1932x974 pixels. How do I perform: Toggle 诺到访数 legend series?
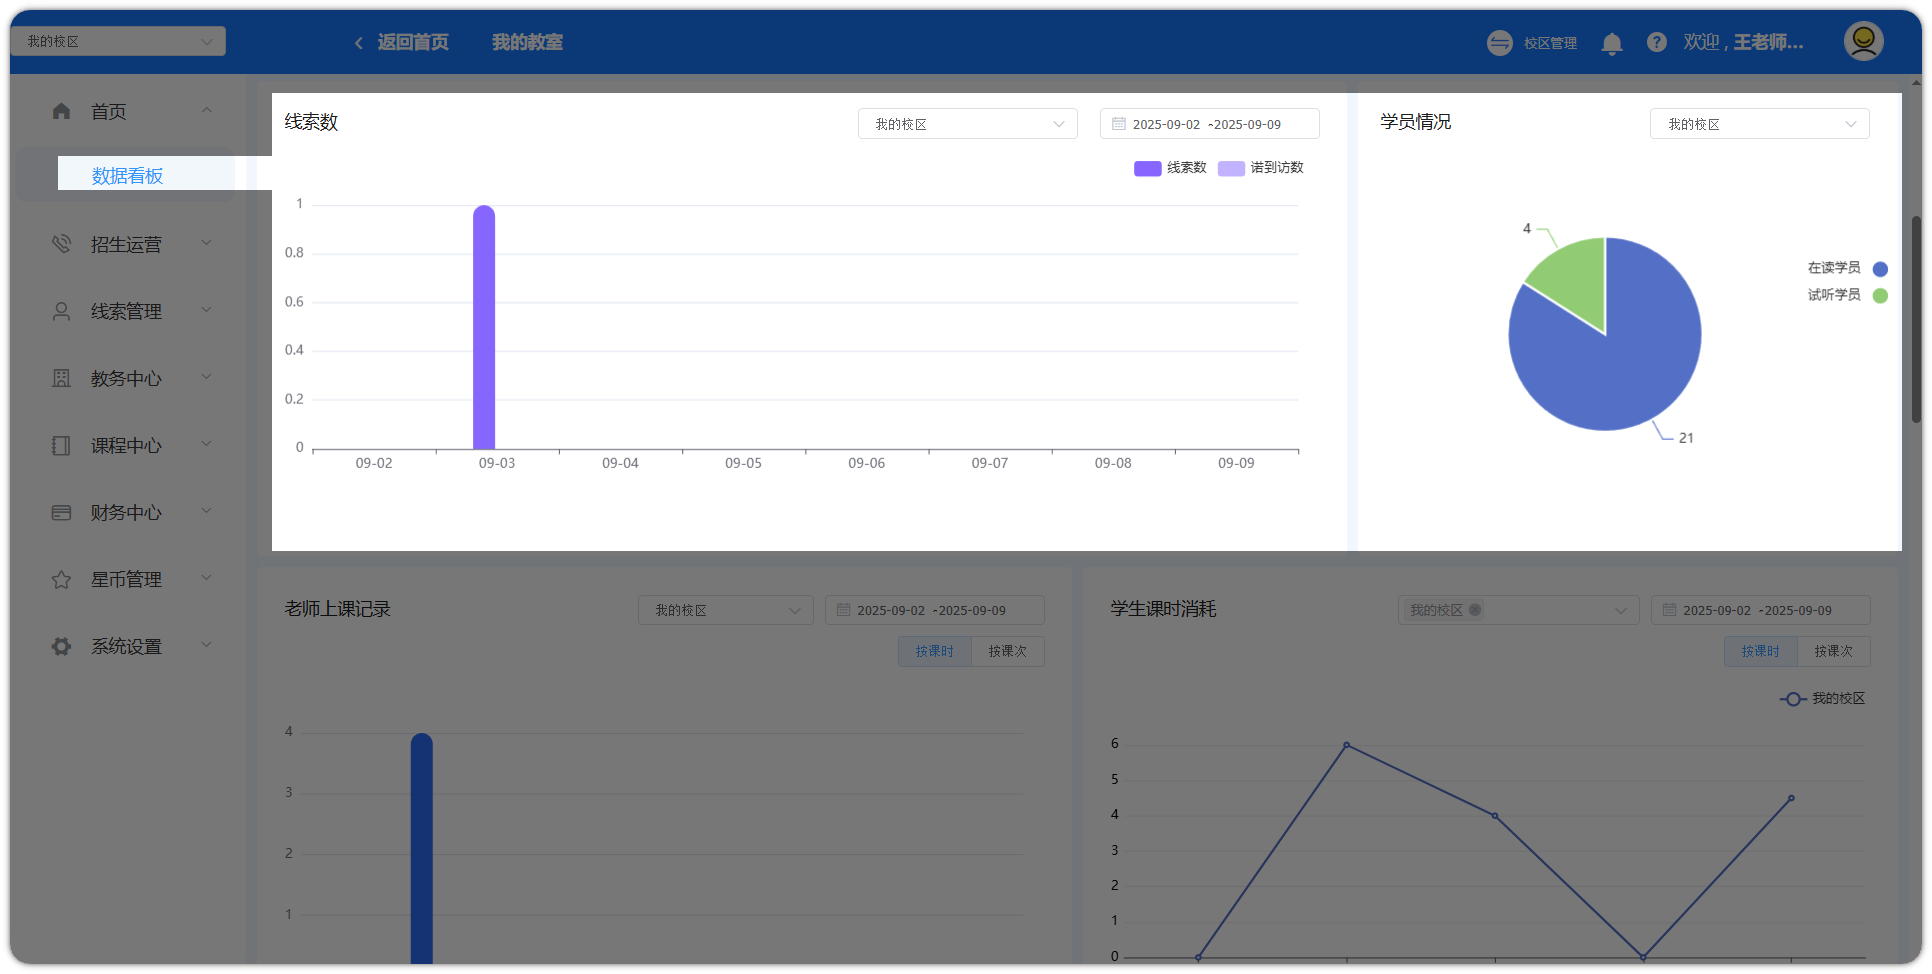(x=1261, y=168)
